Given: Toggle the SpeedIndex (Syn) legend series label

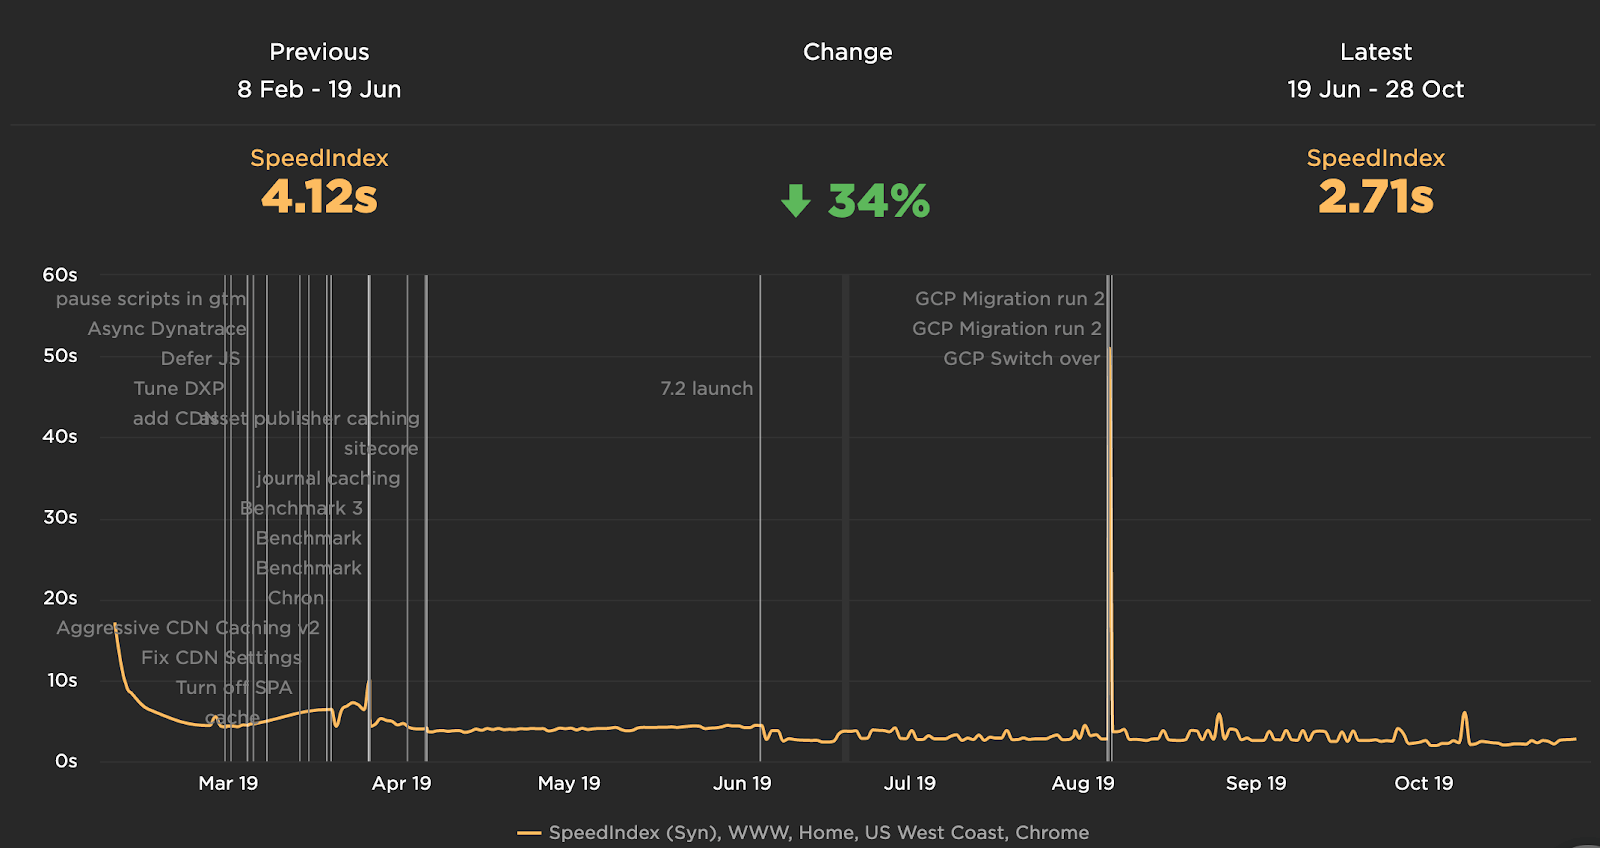Looking at the screenshot, I should (x=818, y=833).
